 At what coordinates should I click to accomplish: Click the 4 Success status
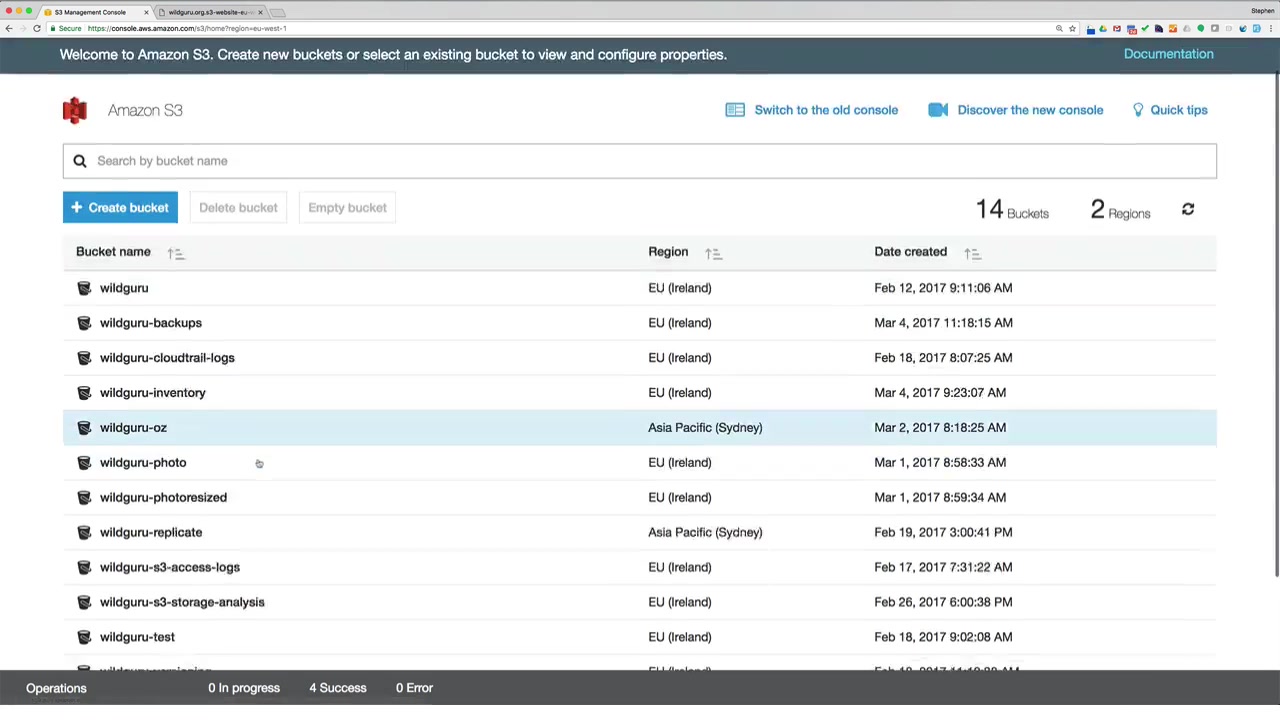coord(338,688)
